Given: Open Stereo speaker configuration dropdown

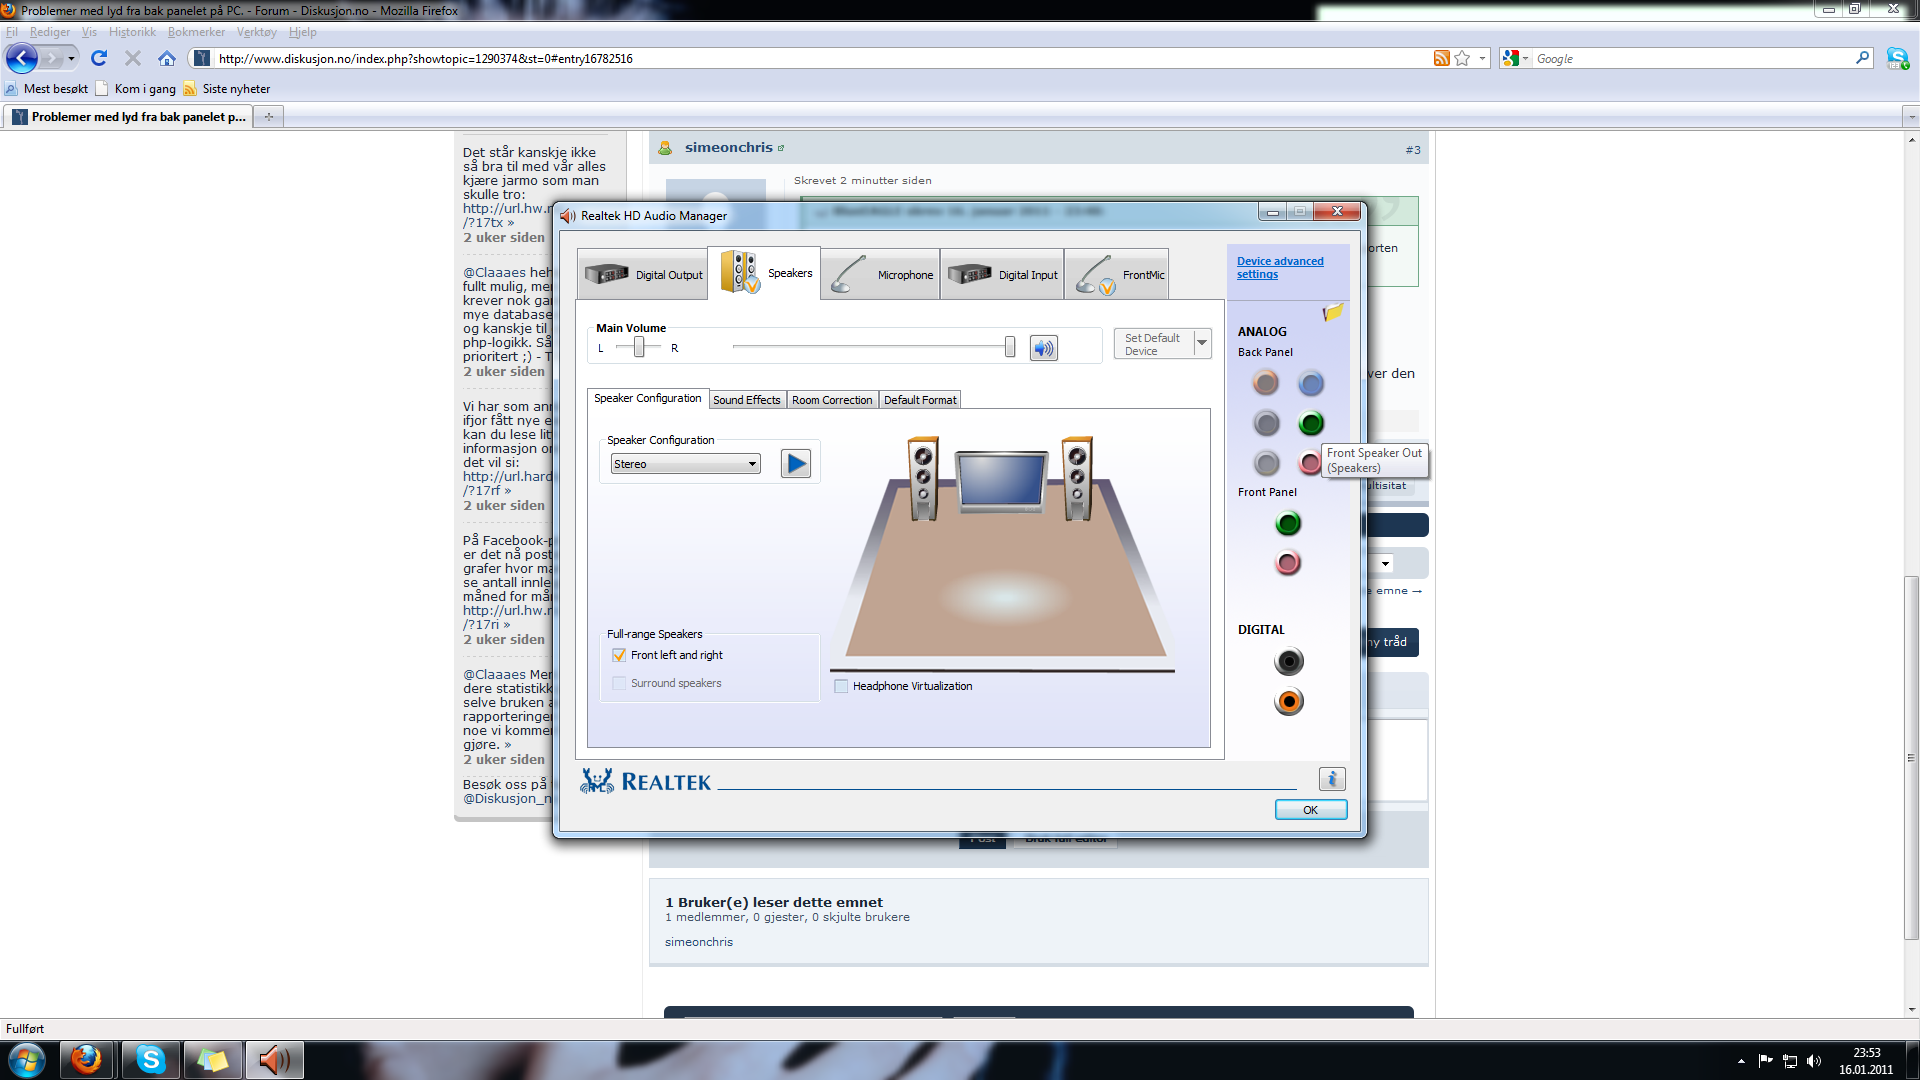Looking at the screenshot, I should (686, 464).
